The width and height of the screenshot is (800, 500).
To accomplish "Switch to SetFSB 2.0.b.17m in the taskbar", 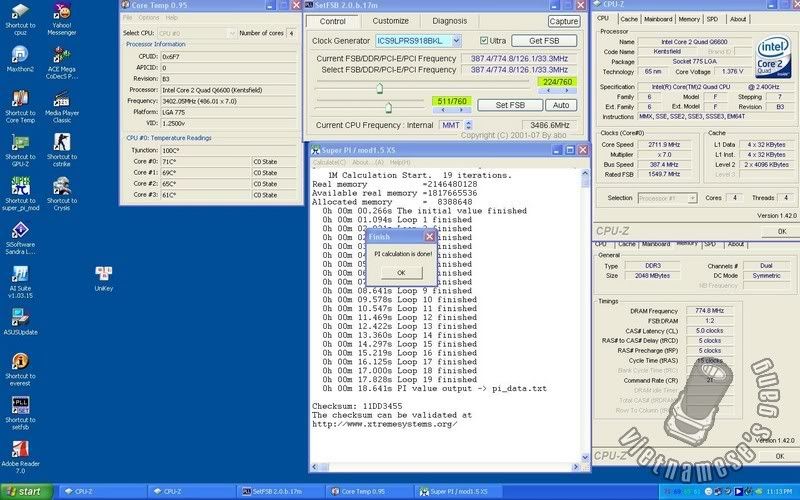I will [280, 492].
